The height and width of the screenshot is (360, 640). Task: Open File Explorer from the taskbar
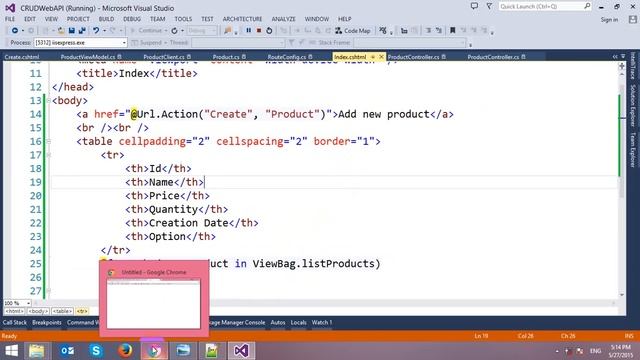[x=37, y=351]
